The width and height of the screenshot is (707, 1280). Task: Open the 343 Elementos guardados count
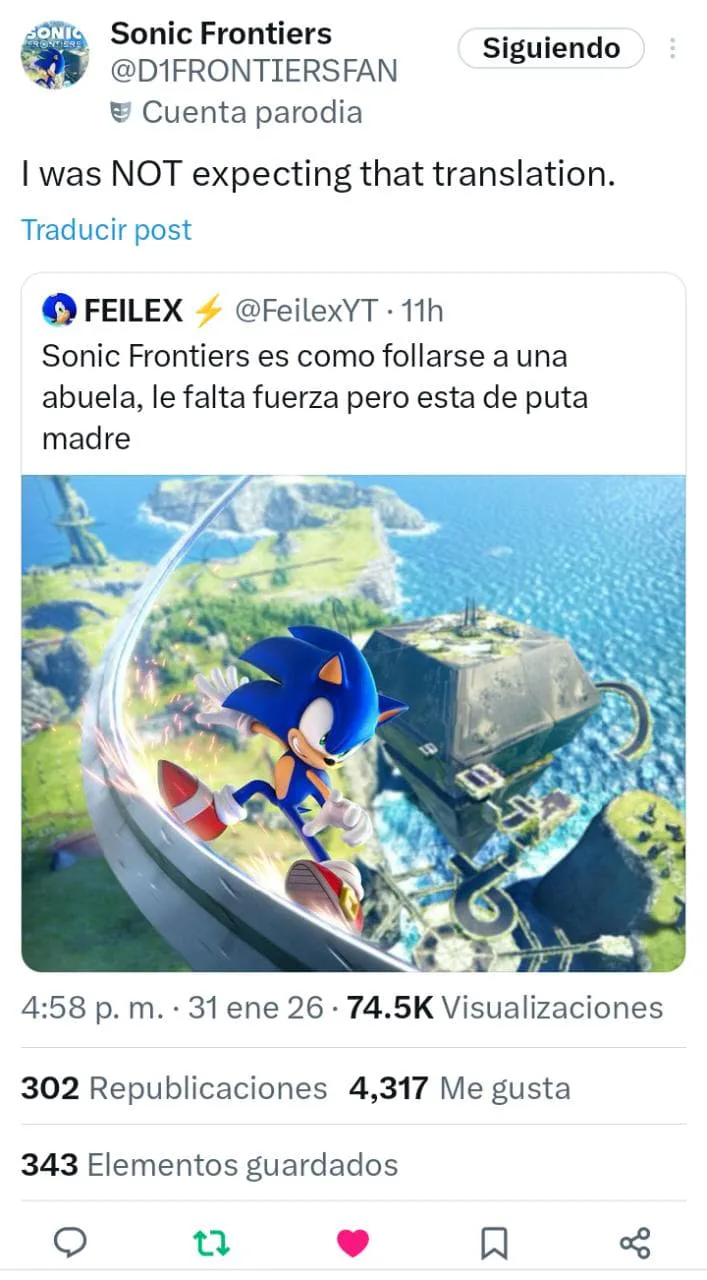tap(209, 1165)
